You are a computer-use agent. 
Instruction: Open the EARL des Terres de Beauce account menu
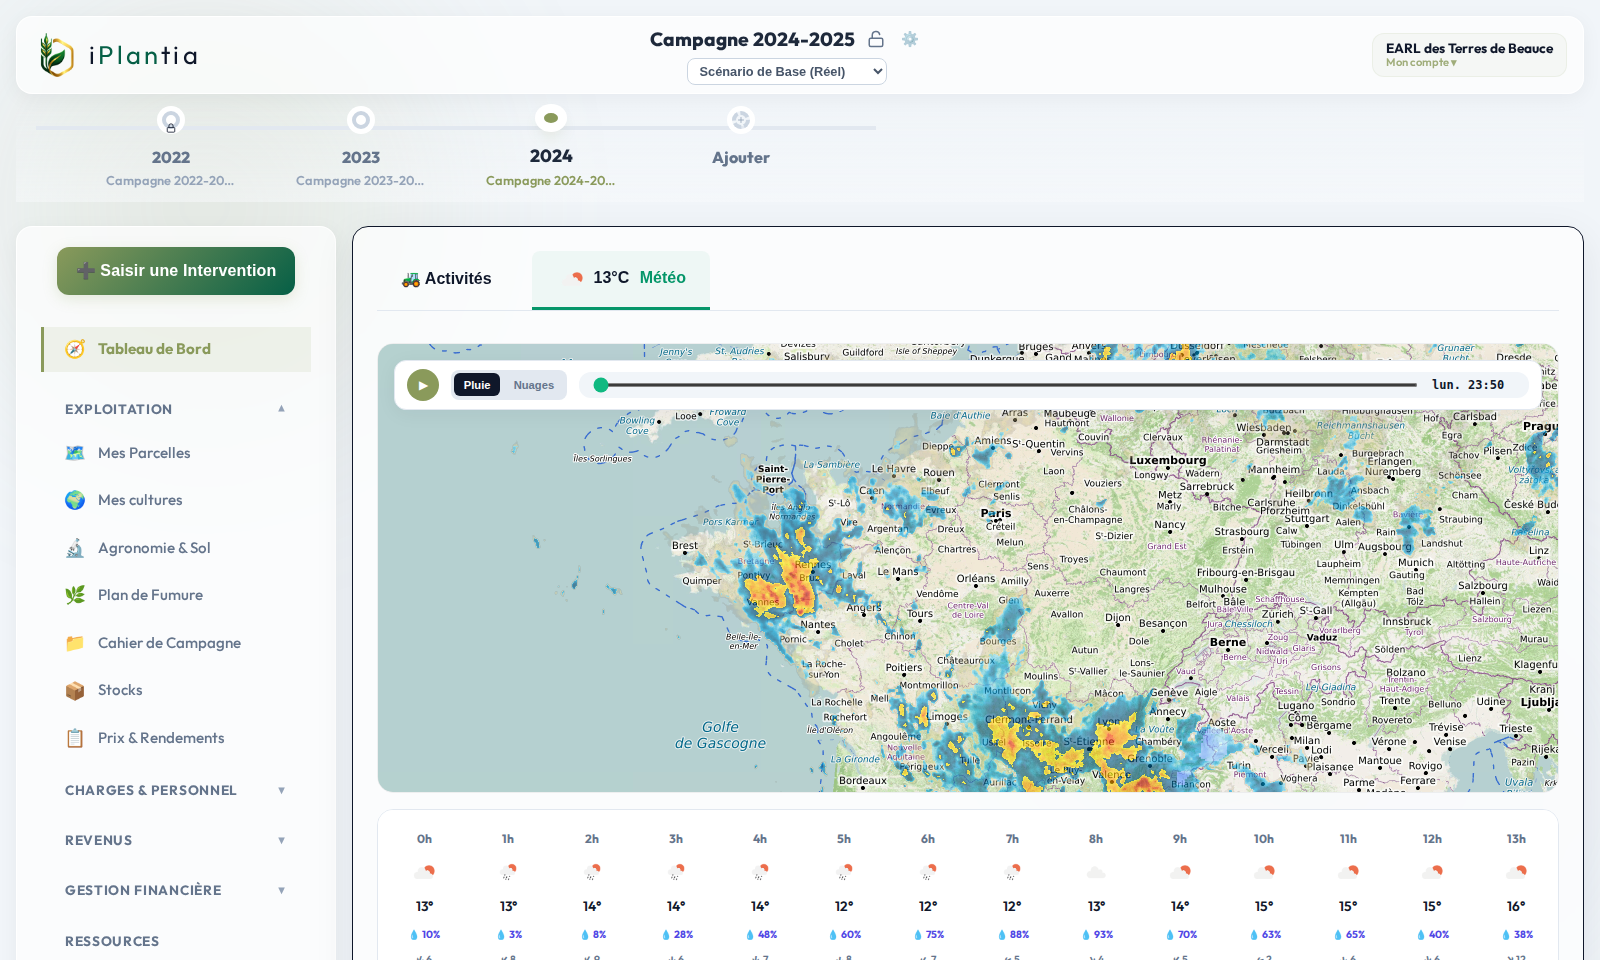tap(1469, 55)
